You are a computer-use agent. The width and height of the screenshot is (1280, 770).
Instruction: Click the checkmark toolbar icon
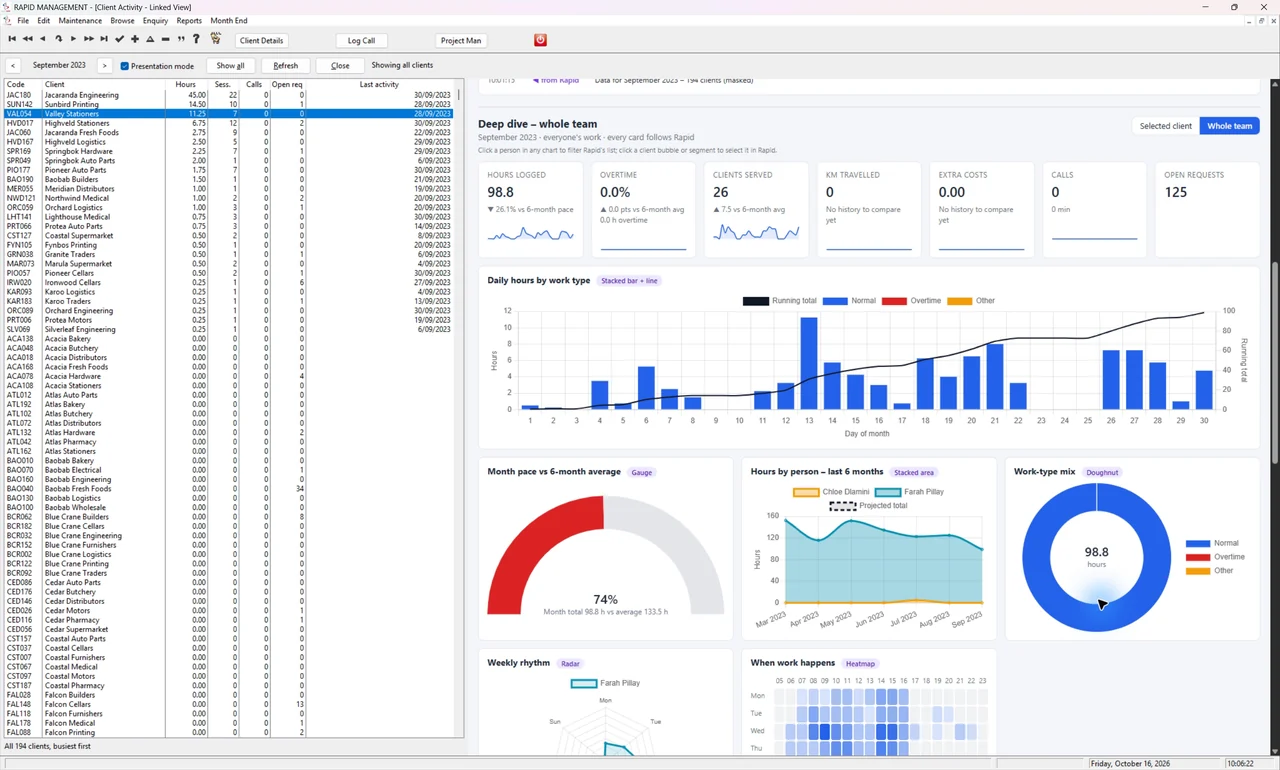click(120, 40)
